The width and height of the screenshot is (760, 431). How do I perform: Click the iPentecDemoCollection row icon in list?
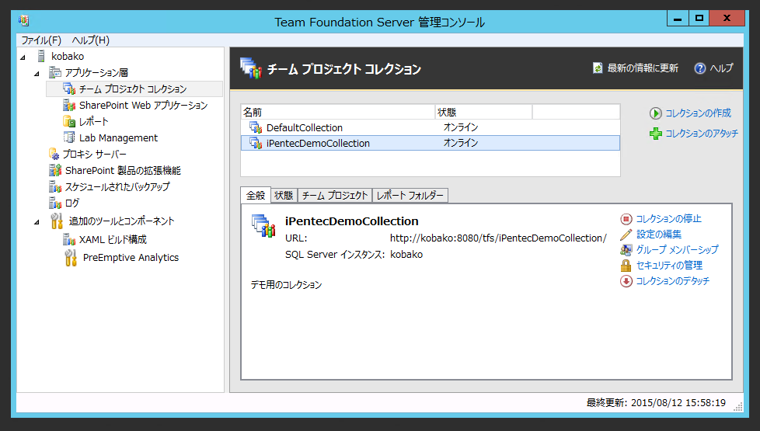pos(255,143)
